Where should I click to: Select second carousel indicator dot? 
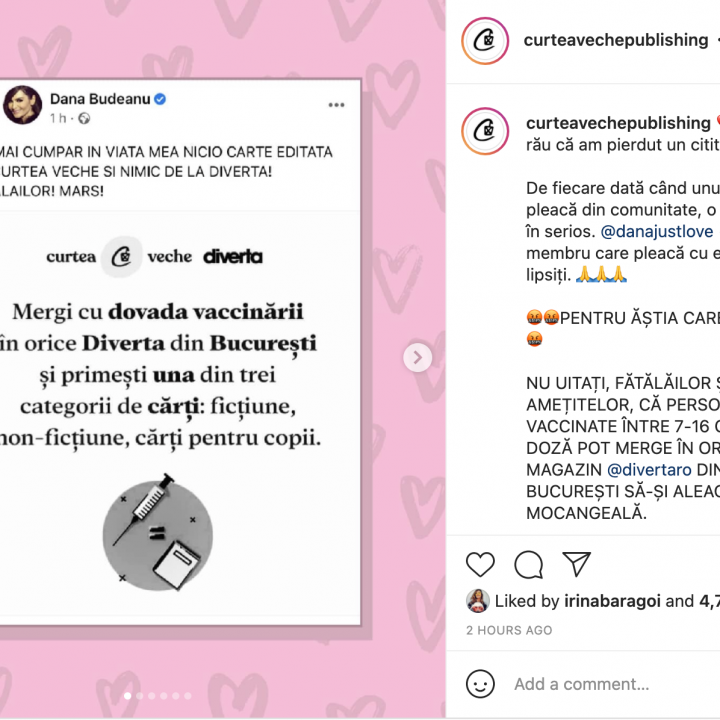[x=140, y=696]
